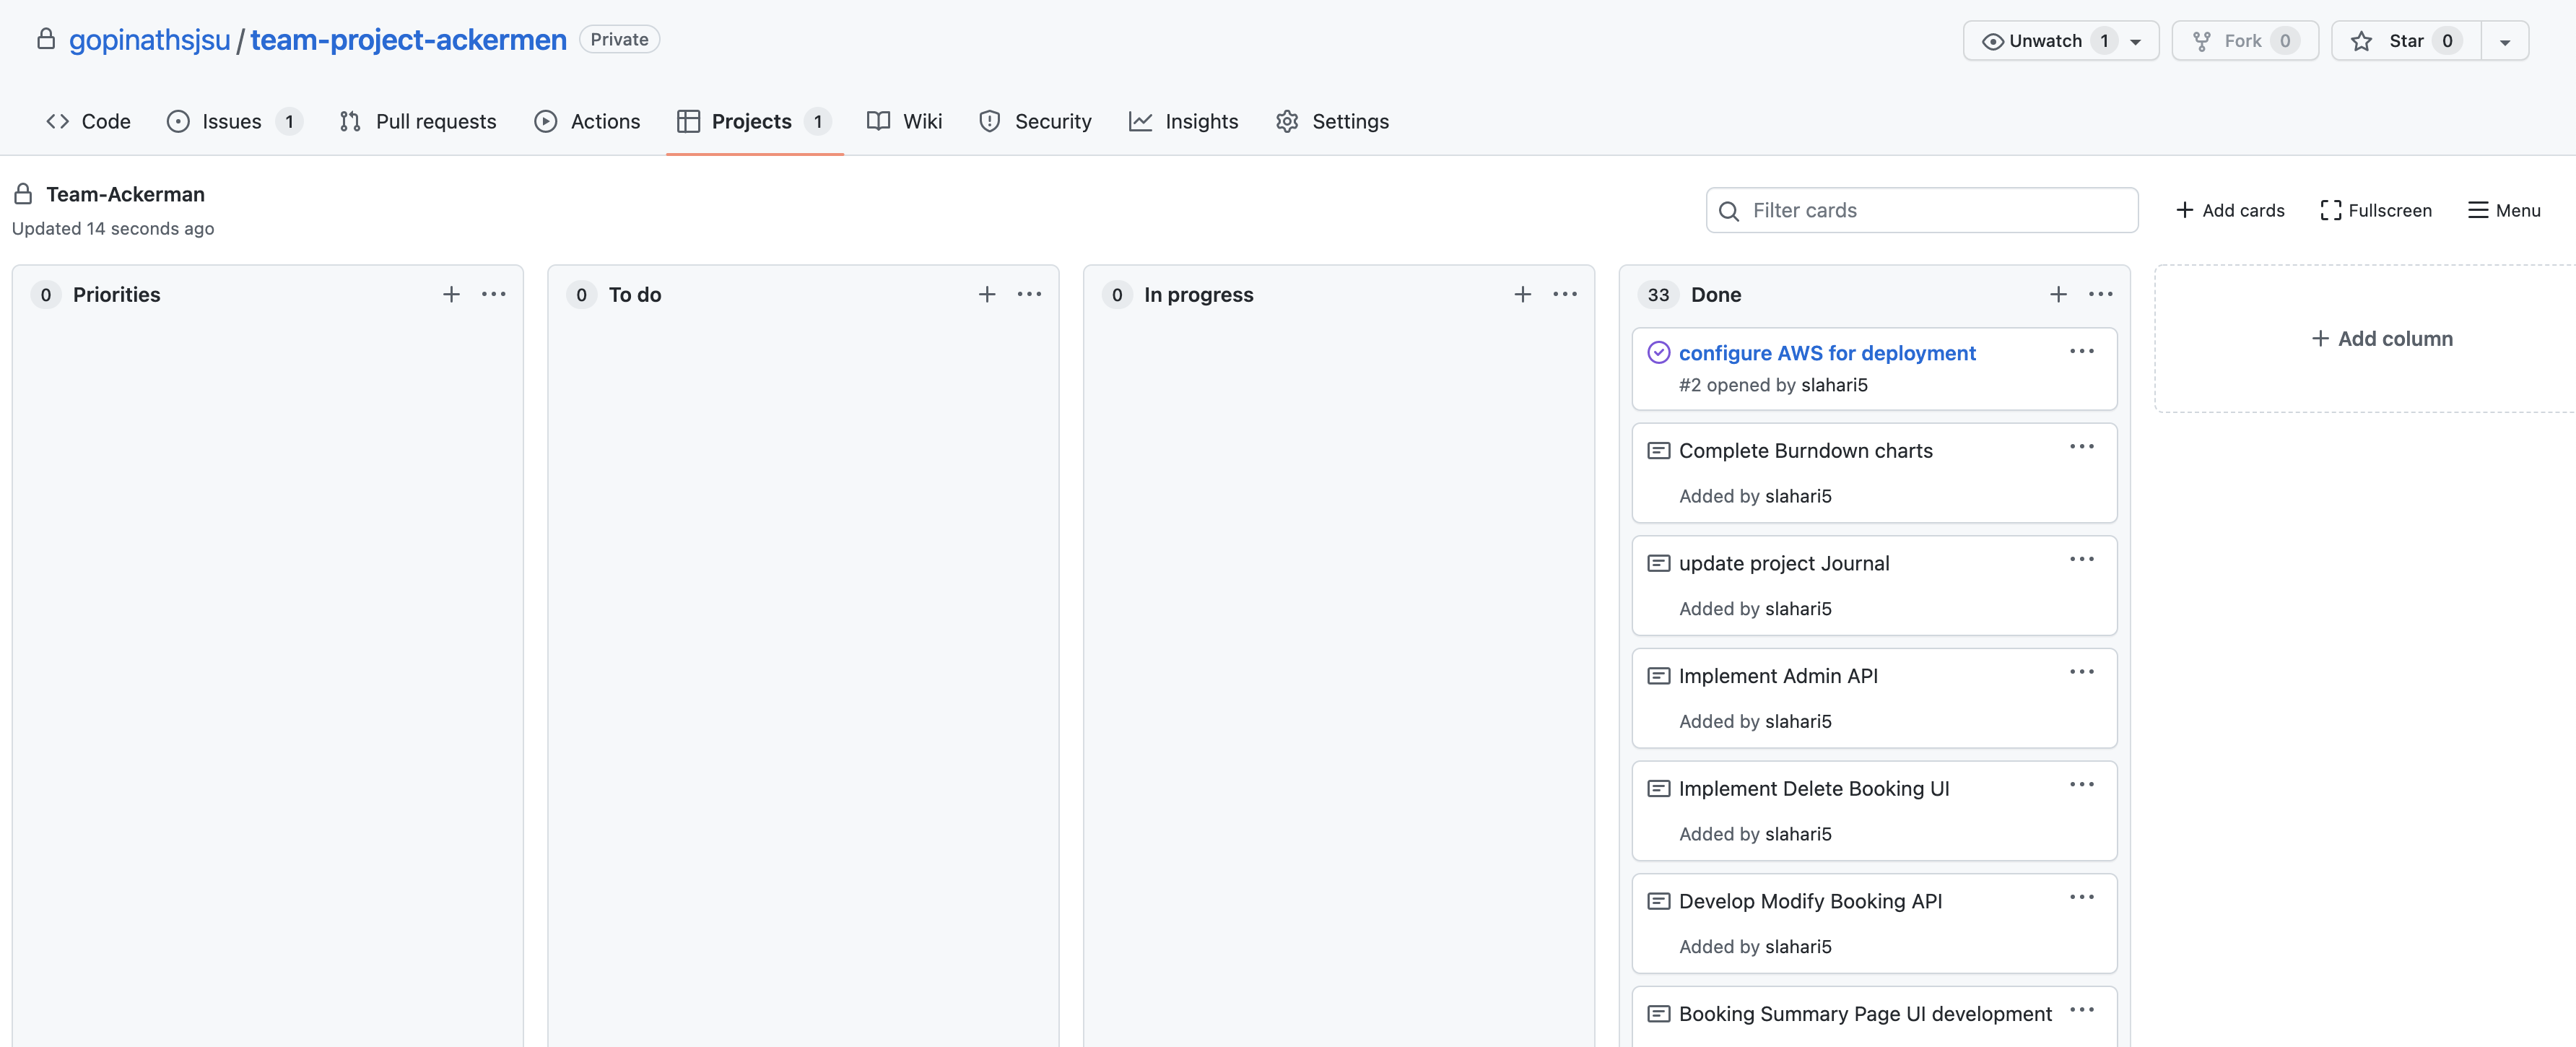Open the gopinathsjsu profile link

click(150, 39)
